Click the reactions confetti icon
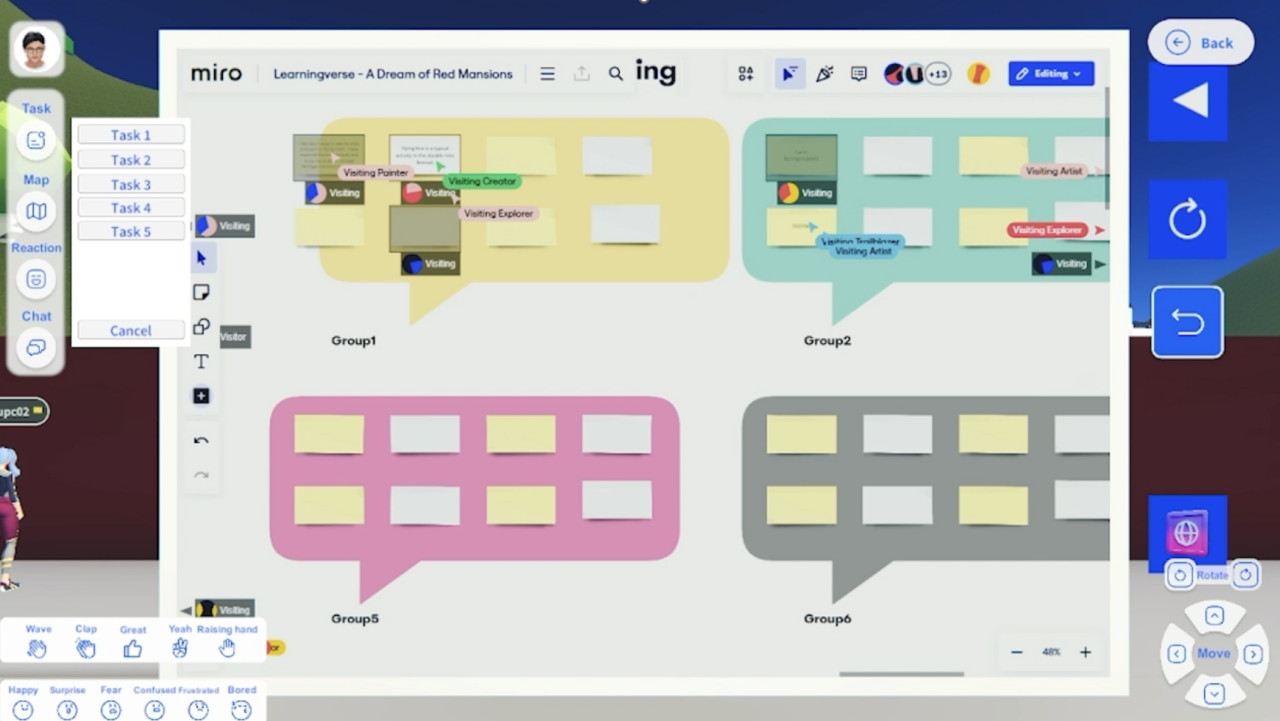 pos(824,73)
